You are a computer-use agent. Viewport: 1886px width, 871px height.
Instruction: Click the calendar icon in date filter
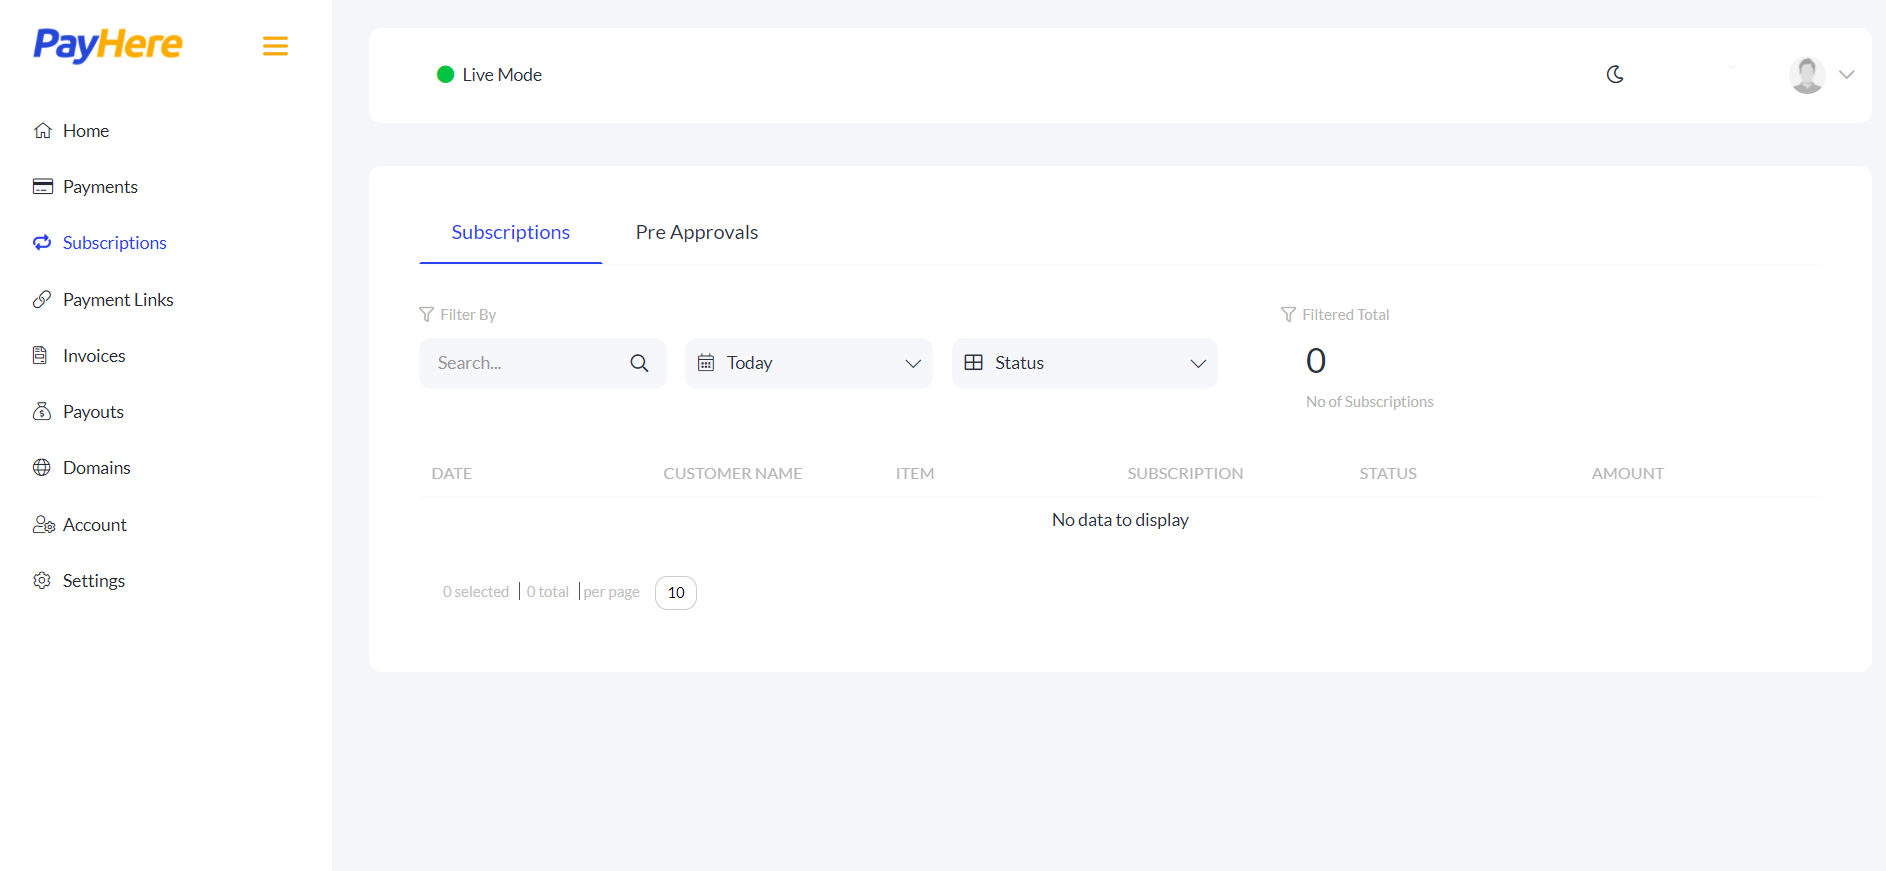(x=706, y=363)
